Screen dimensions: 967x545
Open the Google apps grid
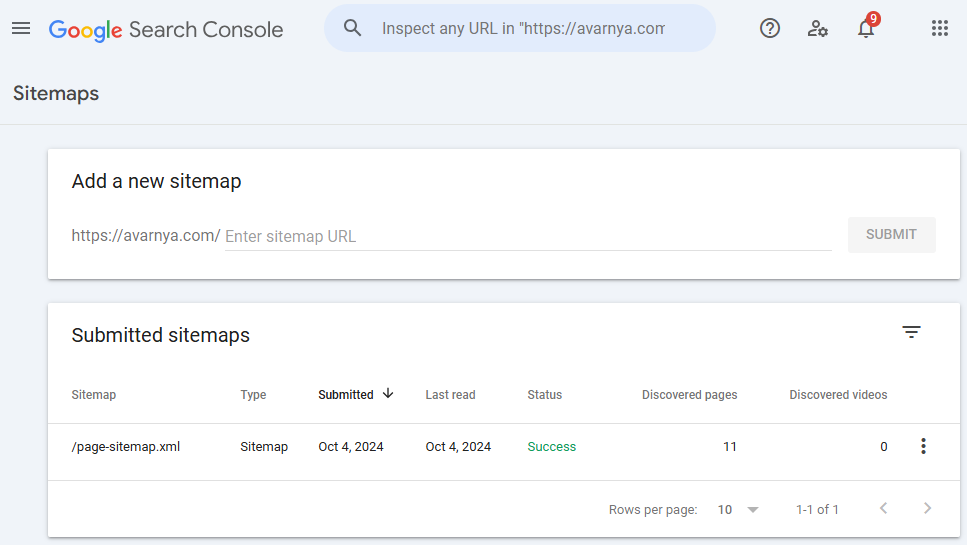pyautogui.click(x=939, y=28)
